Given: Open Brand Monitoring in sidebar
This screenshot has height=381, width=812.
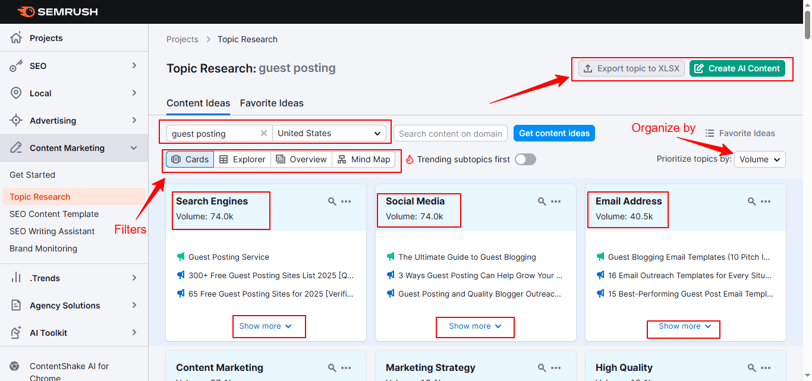Looking at the screenshot, I should [x=43, y=248].
